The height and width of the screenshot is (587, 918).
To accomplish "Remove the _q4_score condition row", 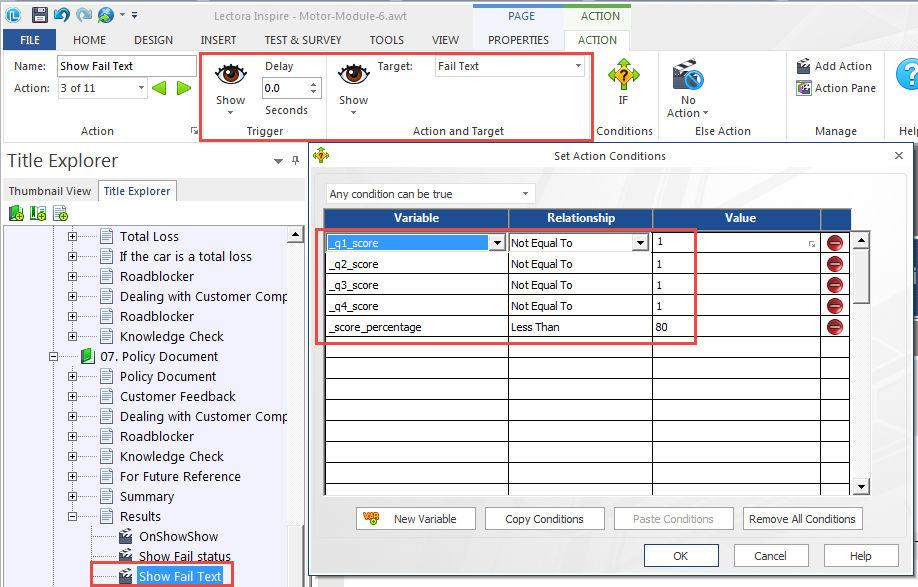I will (x=835, y=306).
